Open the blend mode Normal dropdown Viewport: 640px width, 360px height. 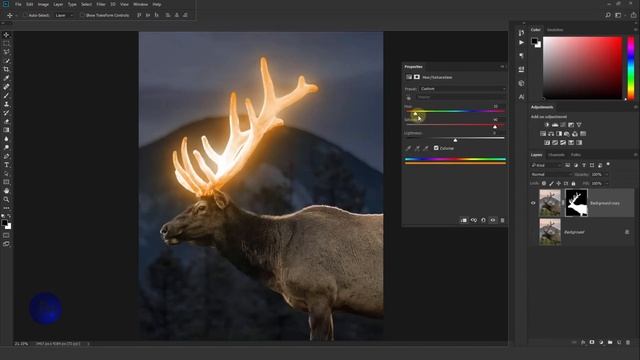(x=551, y=174)
